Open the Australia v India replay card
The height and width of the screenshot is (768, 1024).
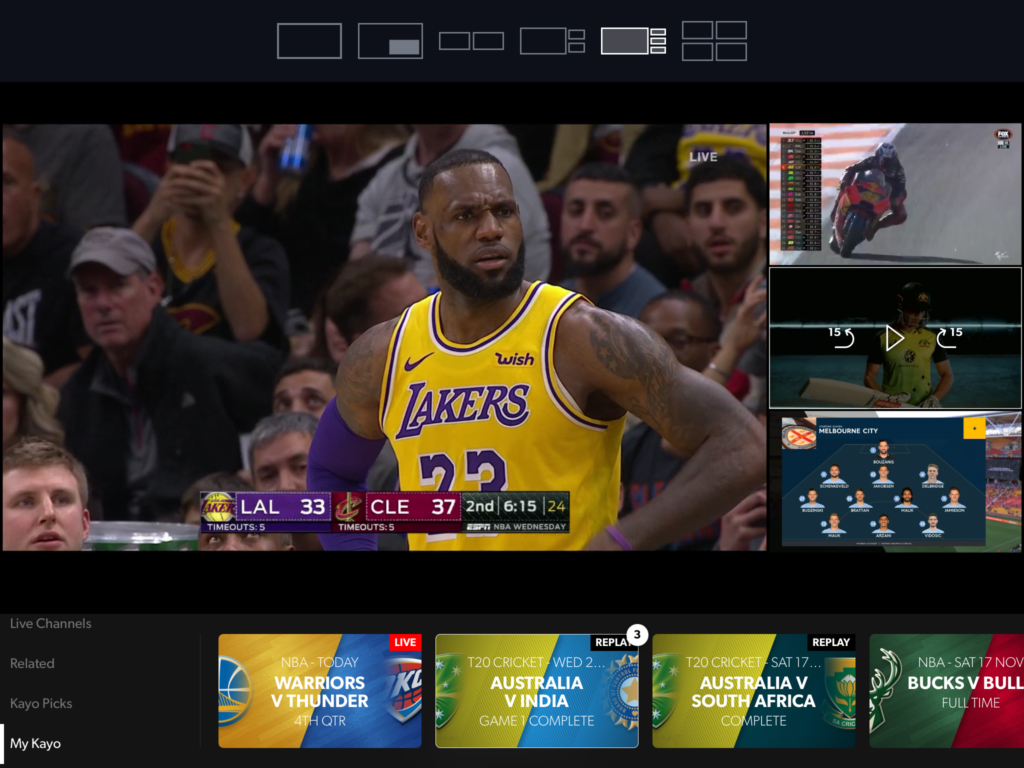click(537, 691)
